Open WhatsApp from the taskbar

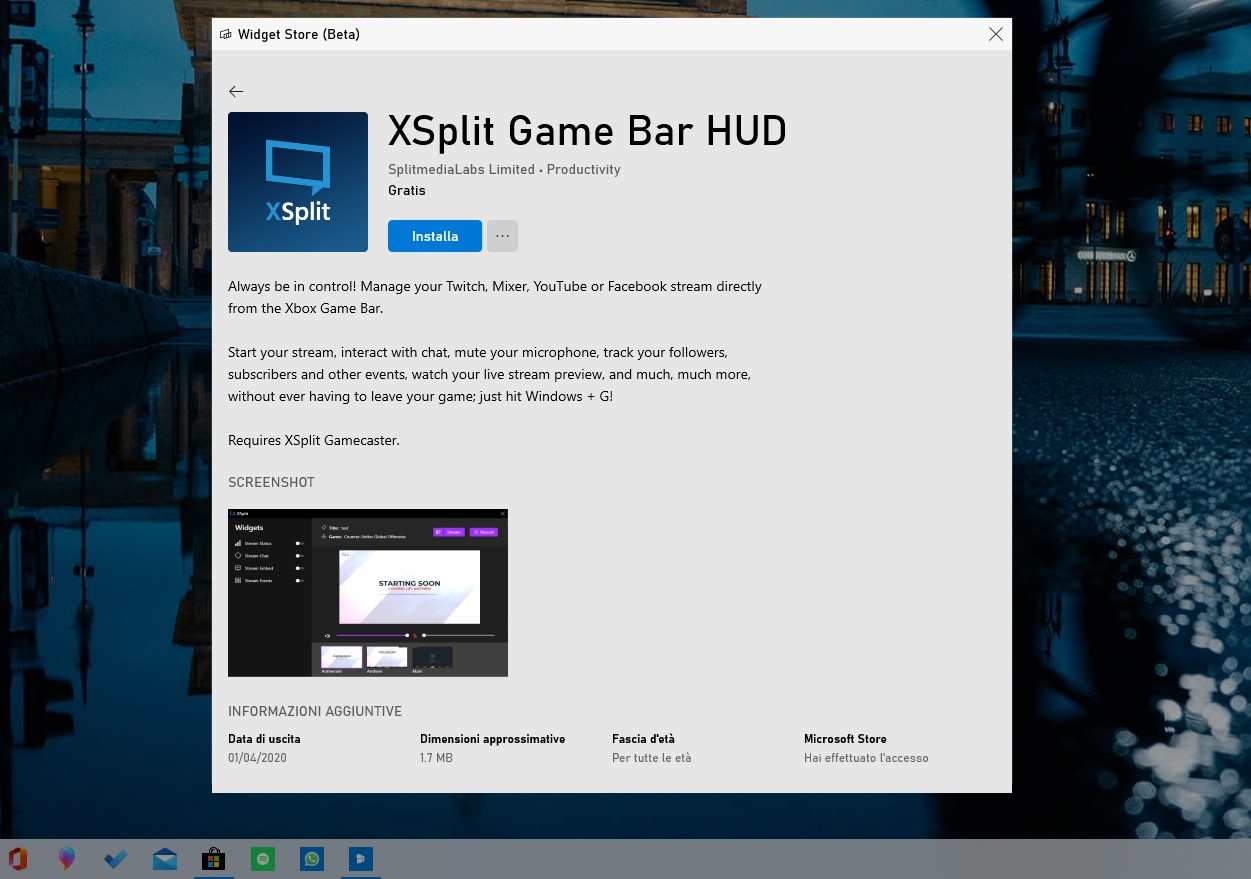(312, 859)
